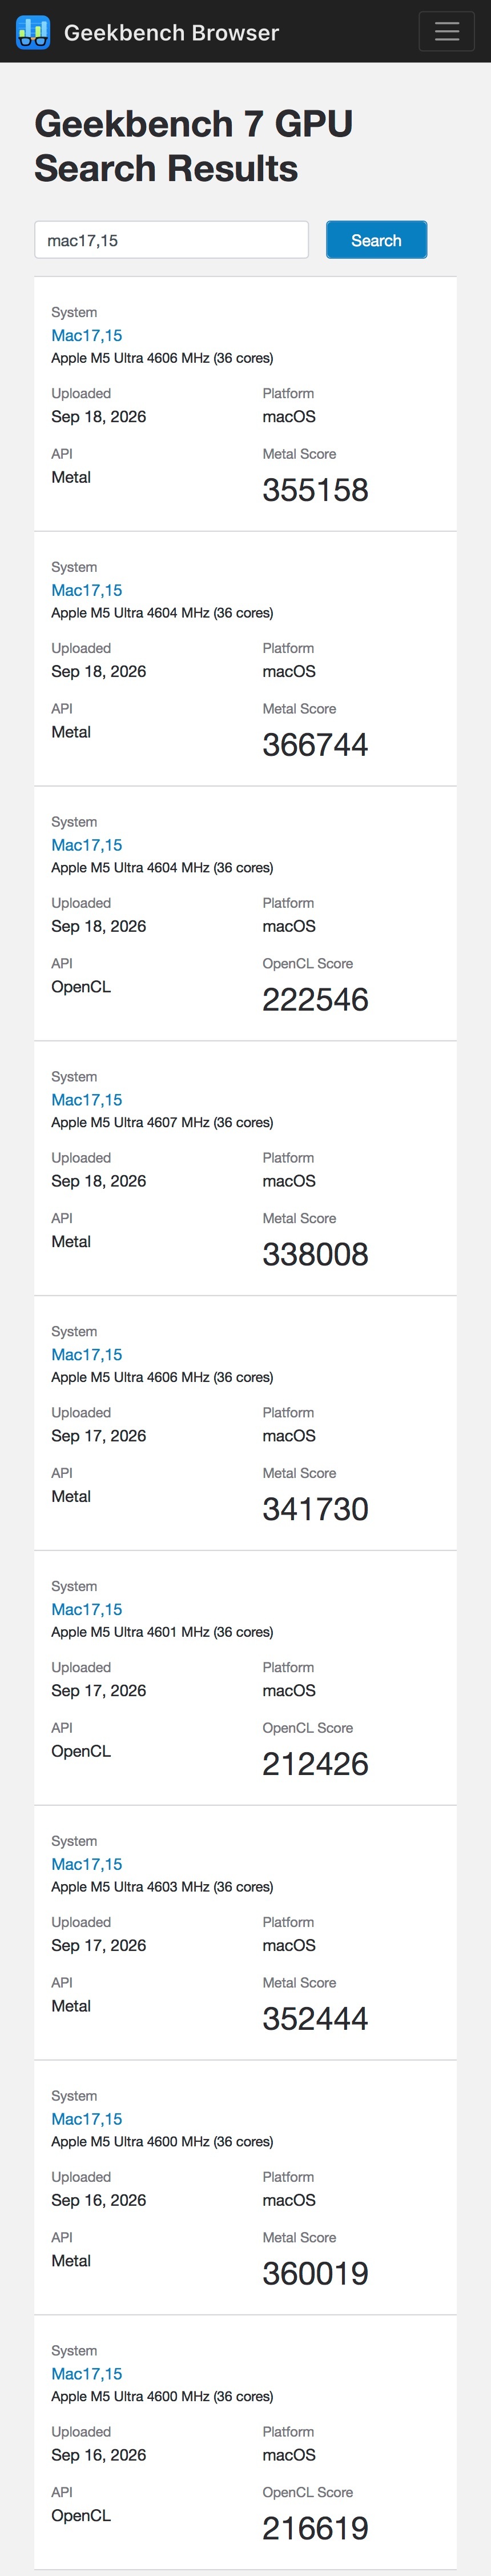
Task: Click the macOS platform value in the 355158 result
Action: [x=289, y=417]
